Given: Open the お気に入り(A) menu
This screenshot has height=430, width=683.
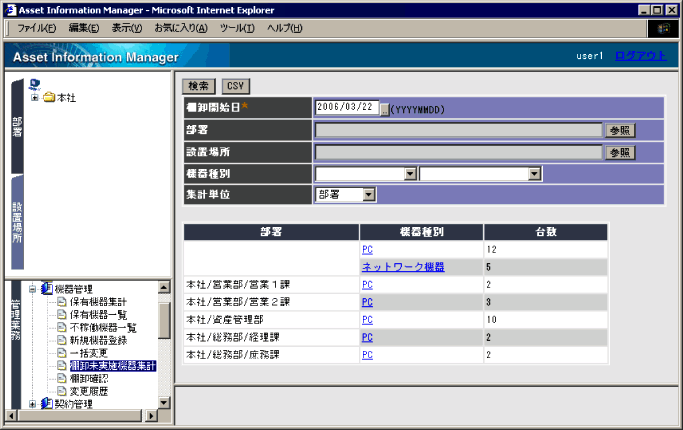Looking at the screenshot, I should (x=180, y=27).
